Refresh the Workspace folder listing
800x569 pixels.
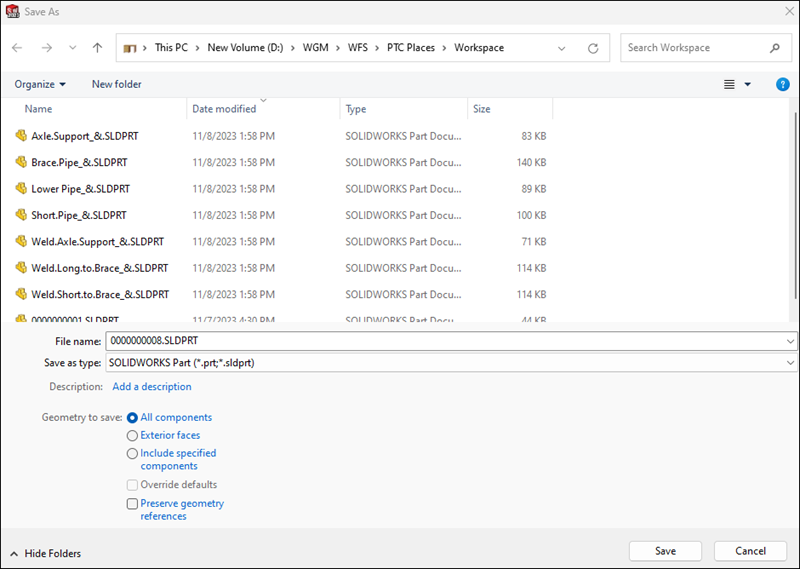click(x=593, y=48)
